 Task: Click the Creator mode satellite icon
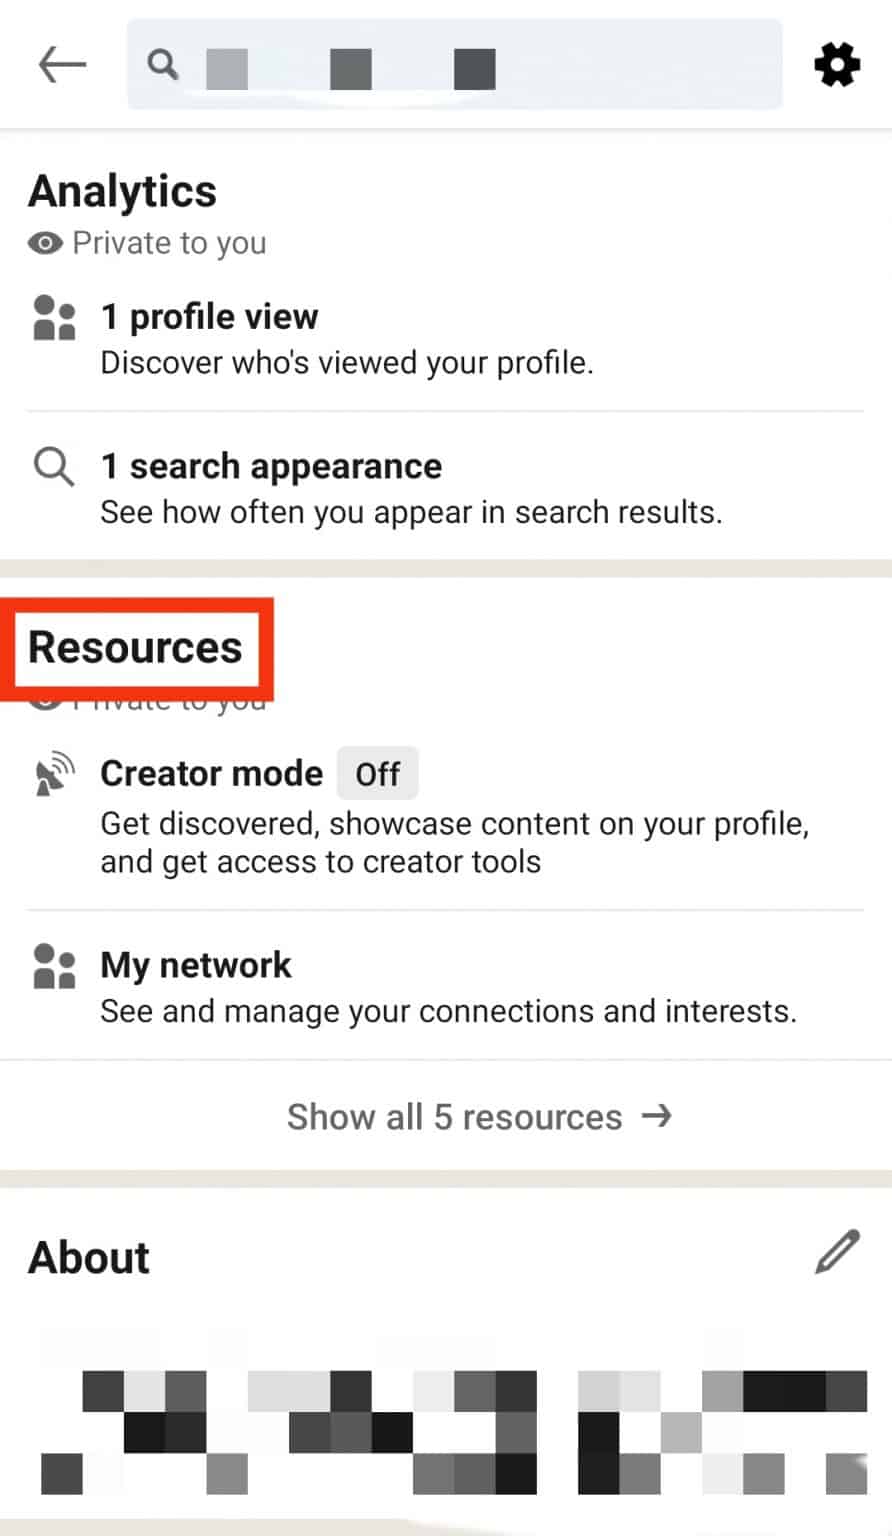pos(52,772)
